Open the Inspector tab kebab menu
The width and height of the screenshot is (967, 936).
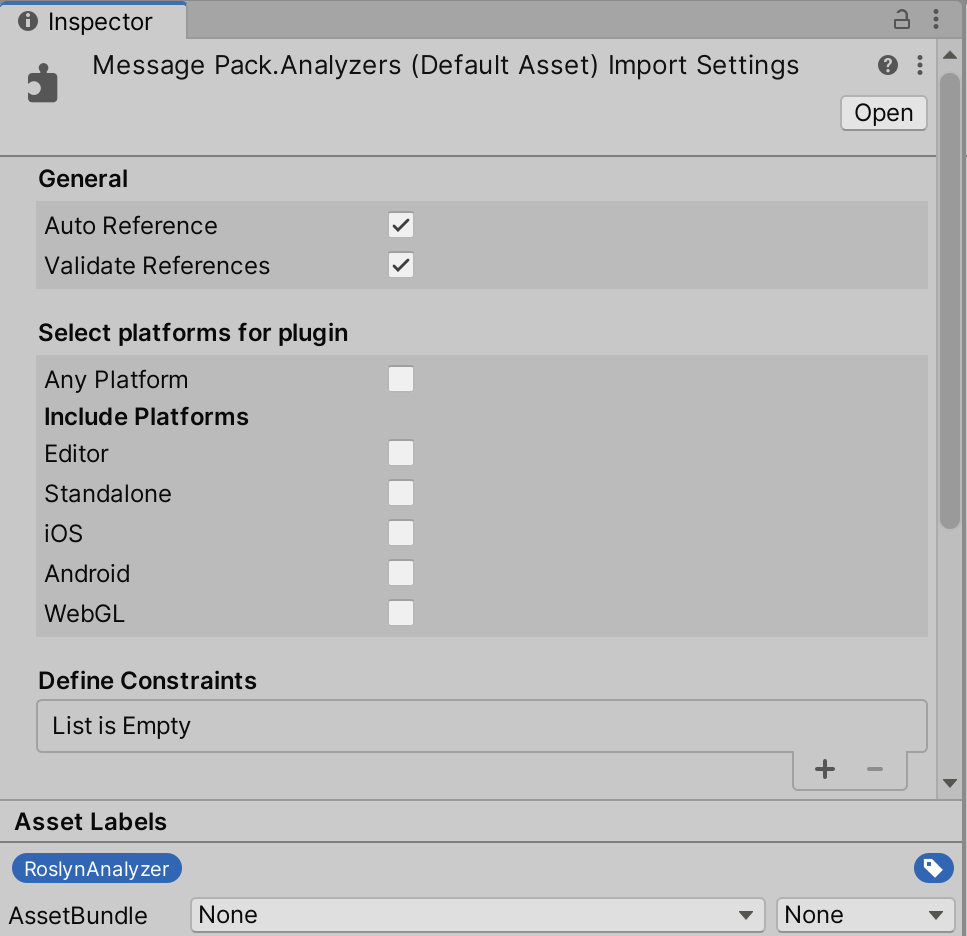pyautogui.click(x=936, y=20)
